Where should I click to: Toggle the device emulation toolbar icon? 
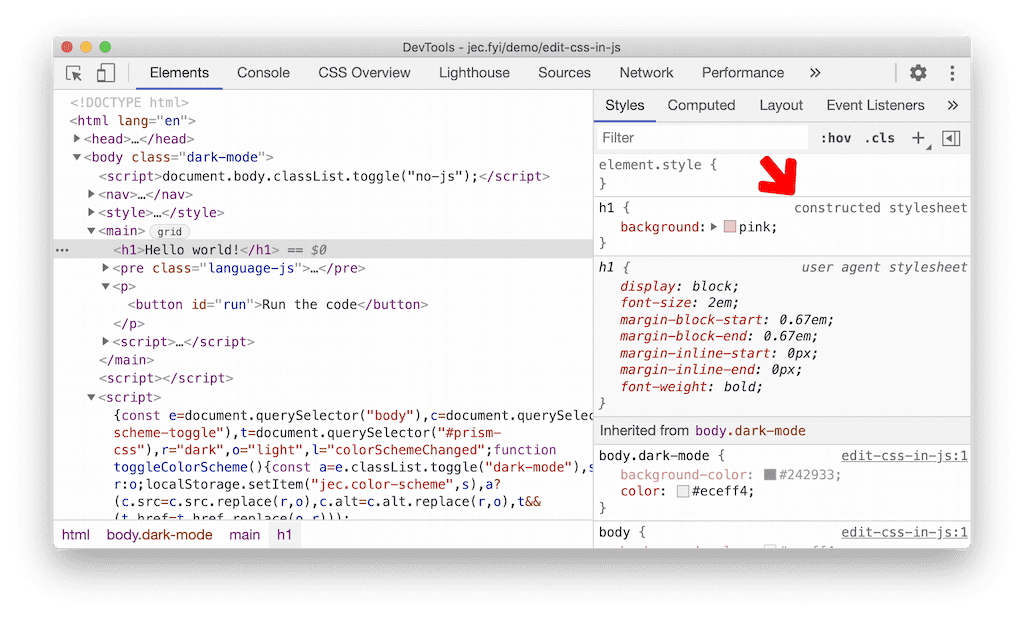[105, 72]
